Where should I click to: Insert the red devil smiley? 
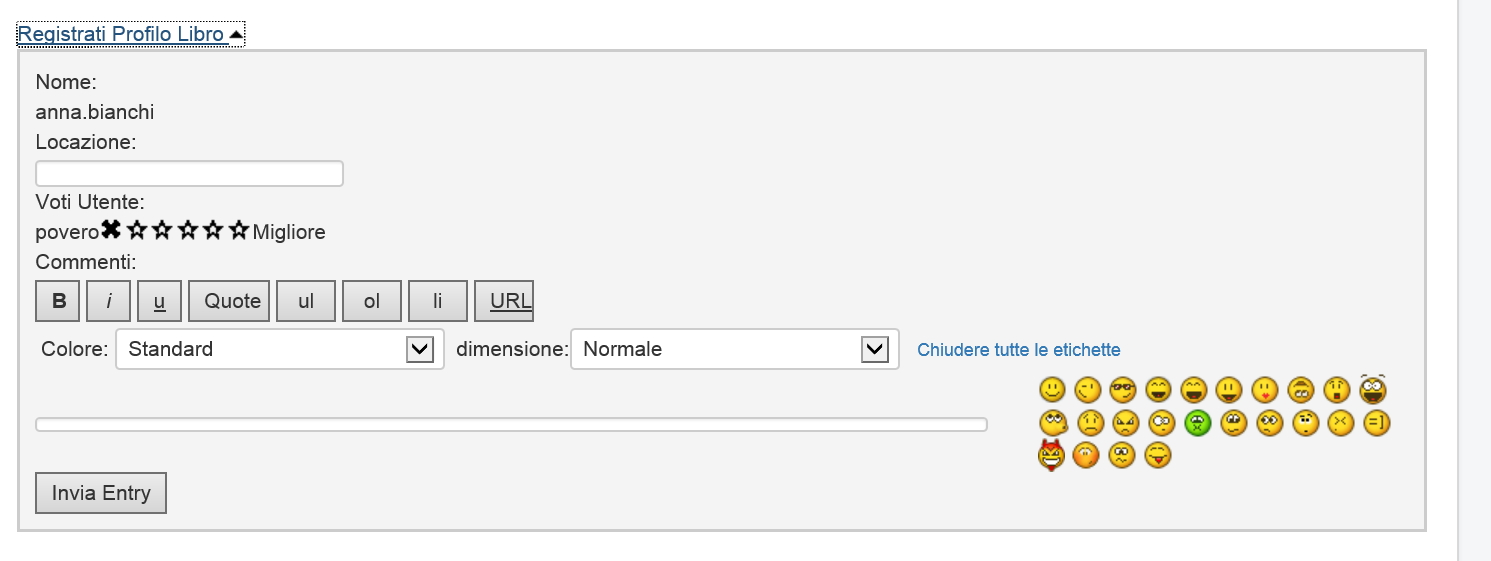click(1051, 455)
